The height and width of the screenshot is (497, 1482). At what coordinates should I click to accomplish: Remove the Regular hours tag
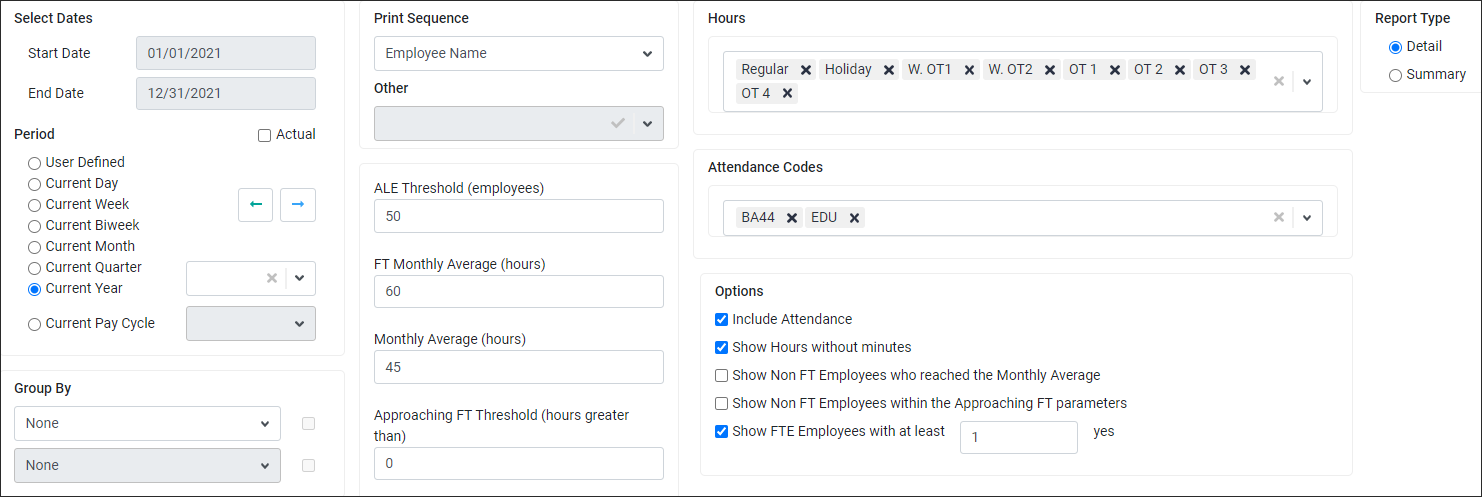click(806, 70)
